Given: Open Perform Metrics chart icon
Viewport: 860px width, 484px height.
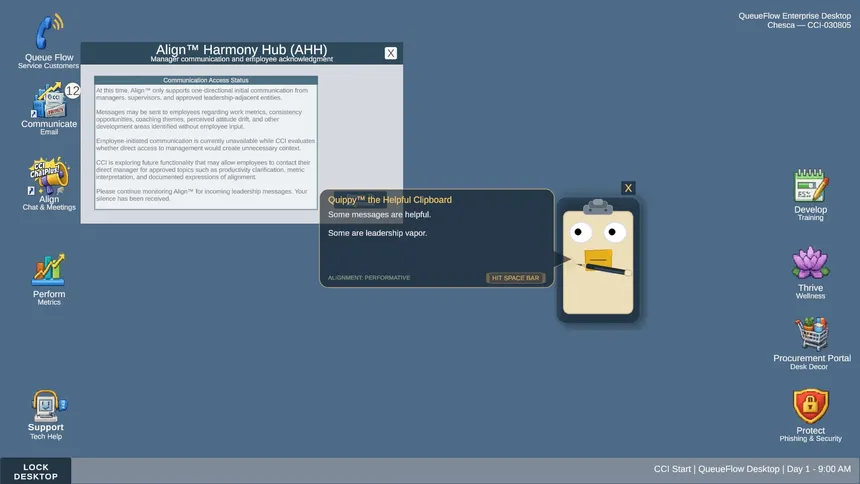Looking at the screenshot, I should click(x=48, y=269).
